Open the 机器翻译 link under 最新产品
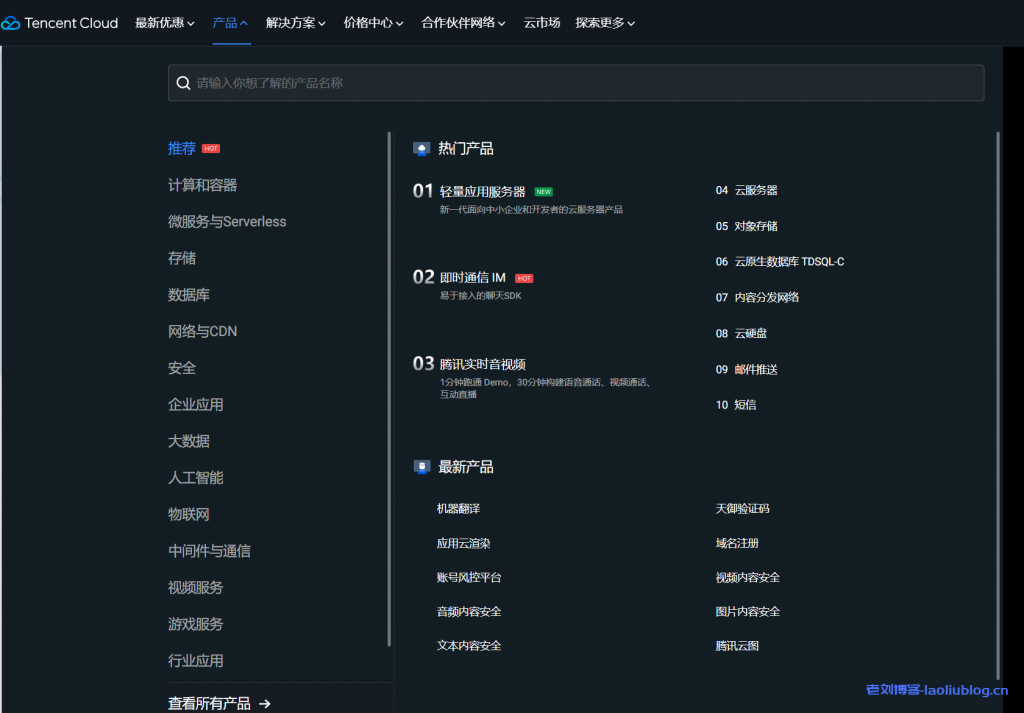The image size is (1024, 713). coord(460,508)
